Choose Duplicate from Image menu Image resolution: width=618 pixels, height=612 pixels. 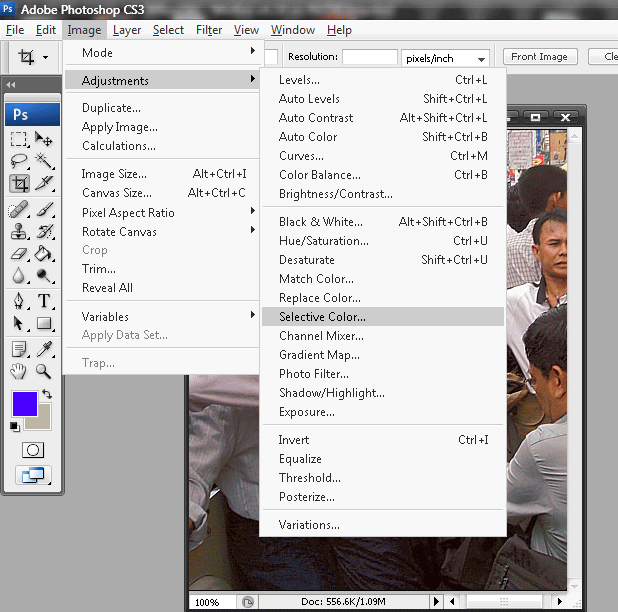click(x=162, y=108)
